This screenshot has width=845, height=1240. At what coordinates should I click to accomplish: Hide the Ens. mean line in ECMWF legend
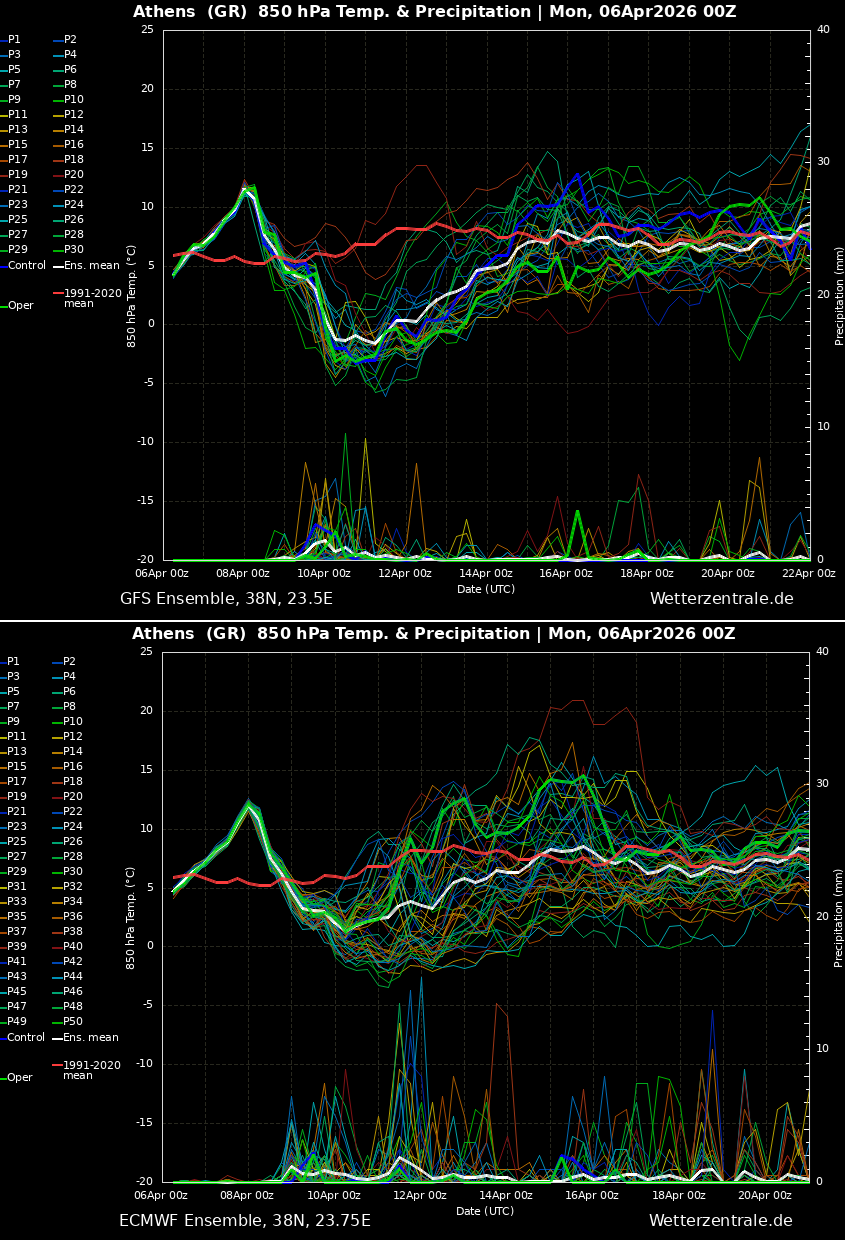[x=90, y=1038]
